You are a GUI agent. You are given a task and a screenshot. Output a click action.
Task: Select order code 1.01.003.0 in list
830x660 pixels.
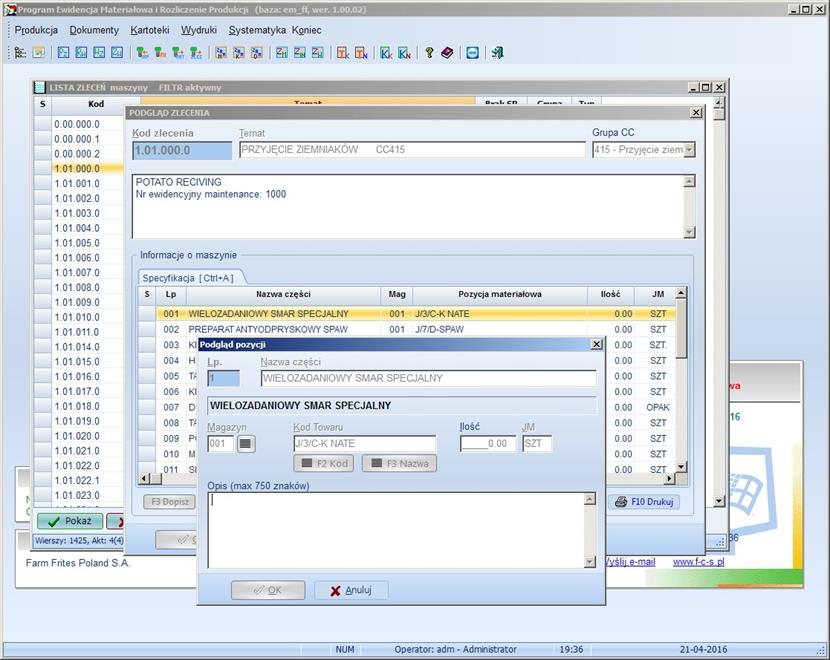tap(77, 213)
